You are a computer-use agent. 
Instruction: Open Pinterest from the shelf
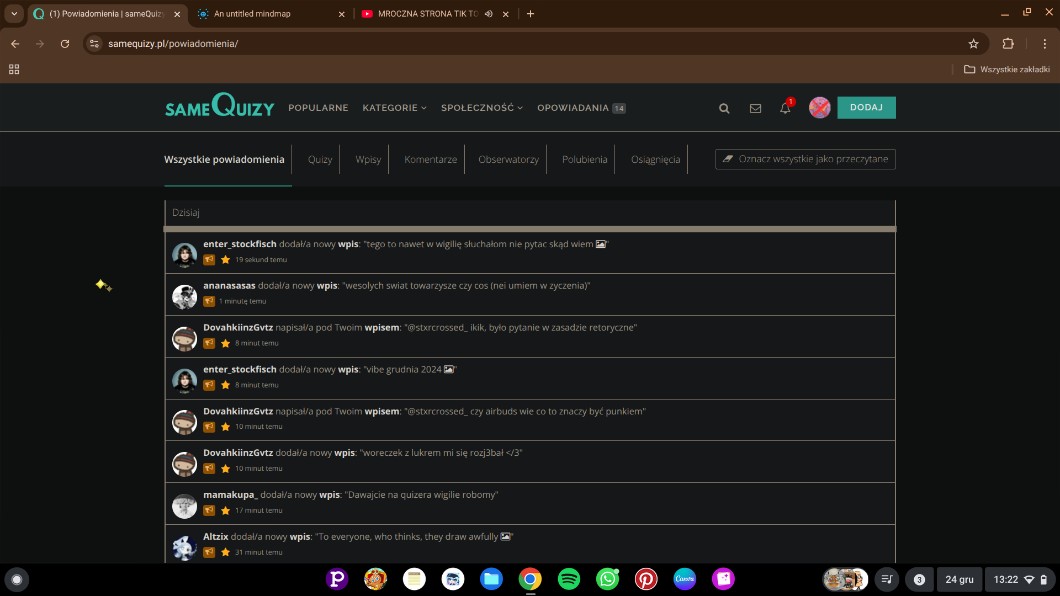click(x=646, y=579)
